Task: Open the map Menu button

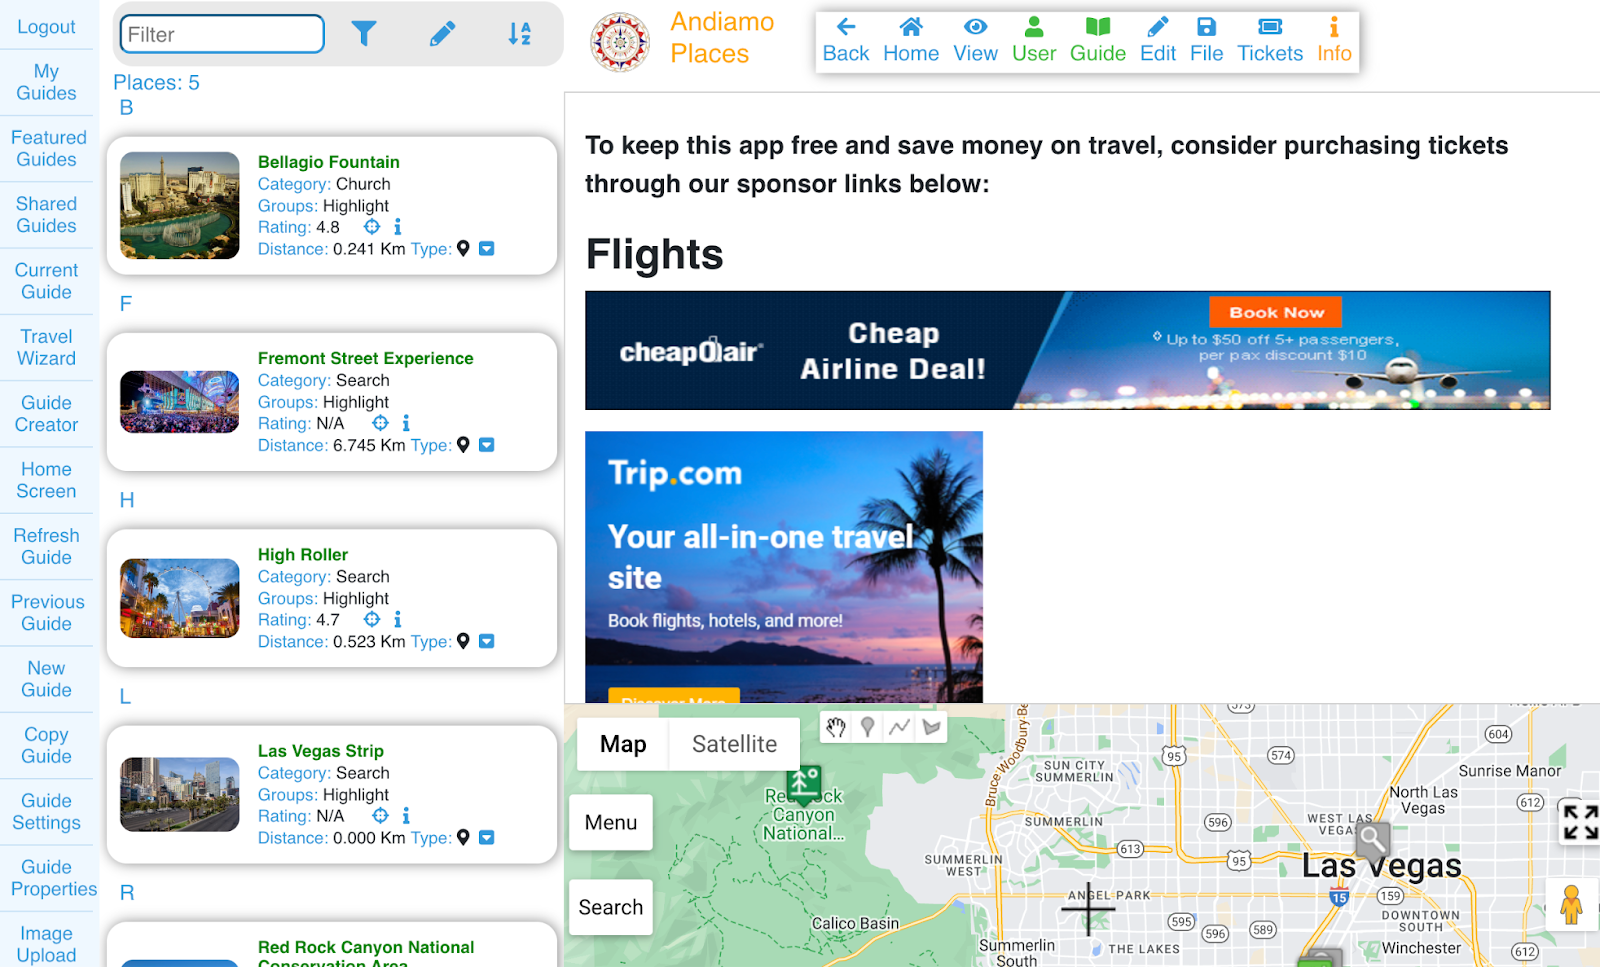Action: [x=611, y=822]
